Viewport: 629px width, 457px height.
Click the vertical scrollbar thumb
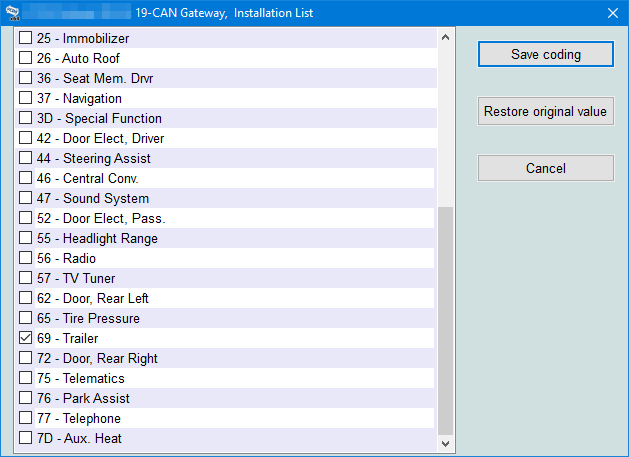coord(445,321)
